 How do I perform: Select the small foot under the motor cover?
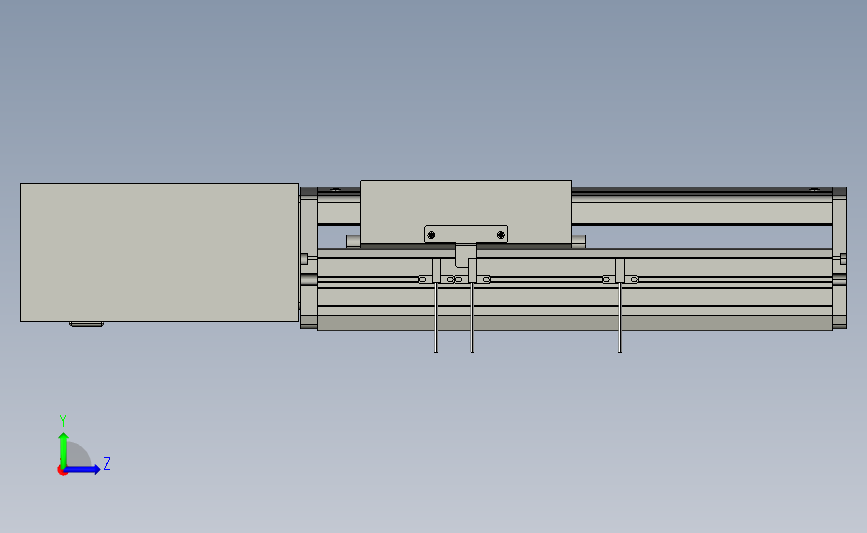[x=86, y=324]
